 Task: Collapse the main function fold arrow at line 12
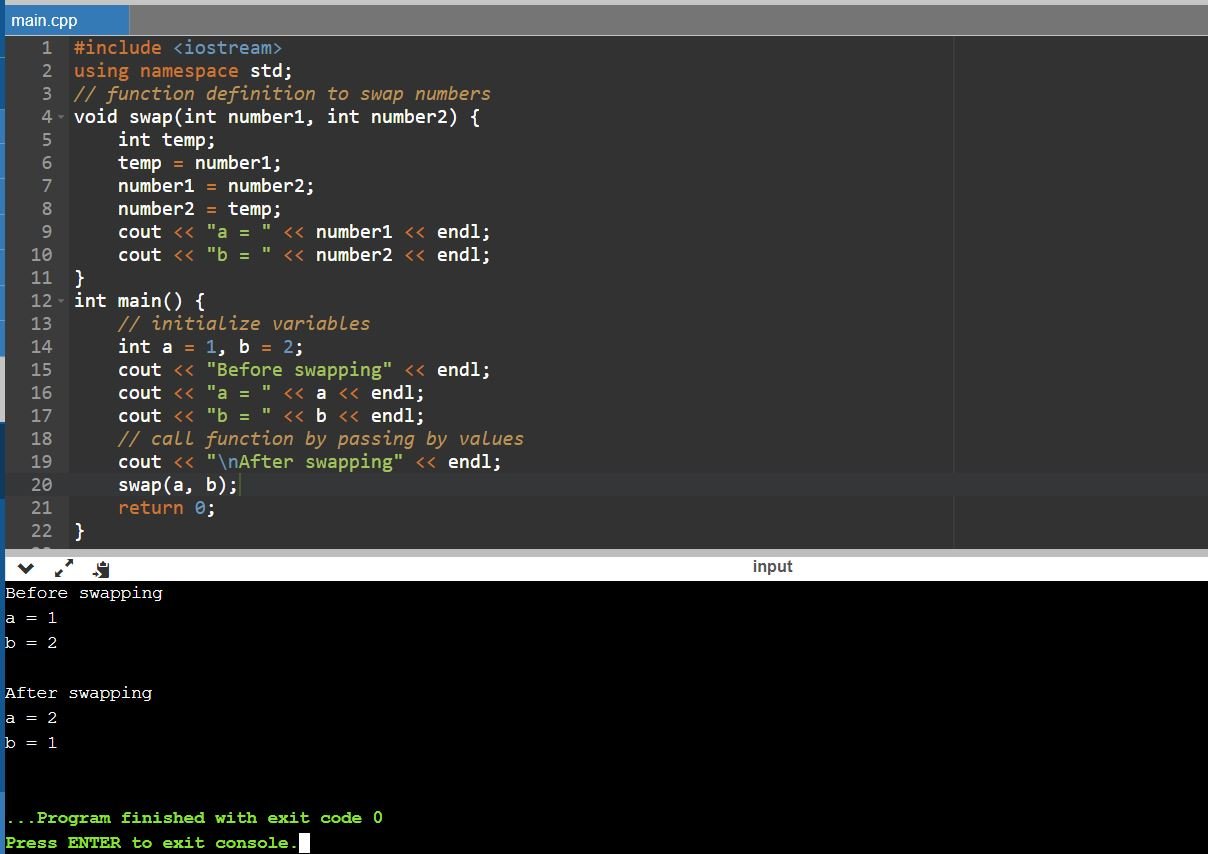[x=62, y=301]
